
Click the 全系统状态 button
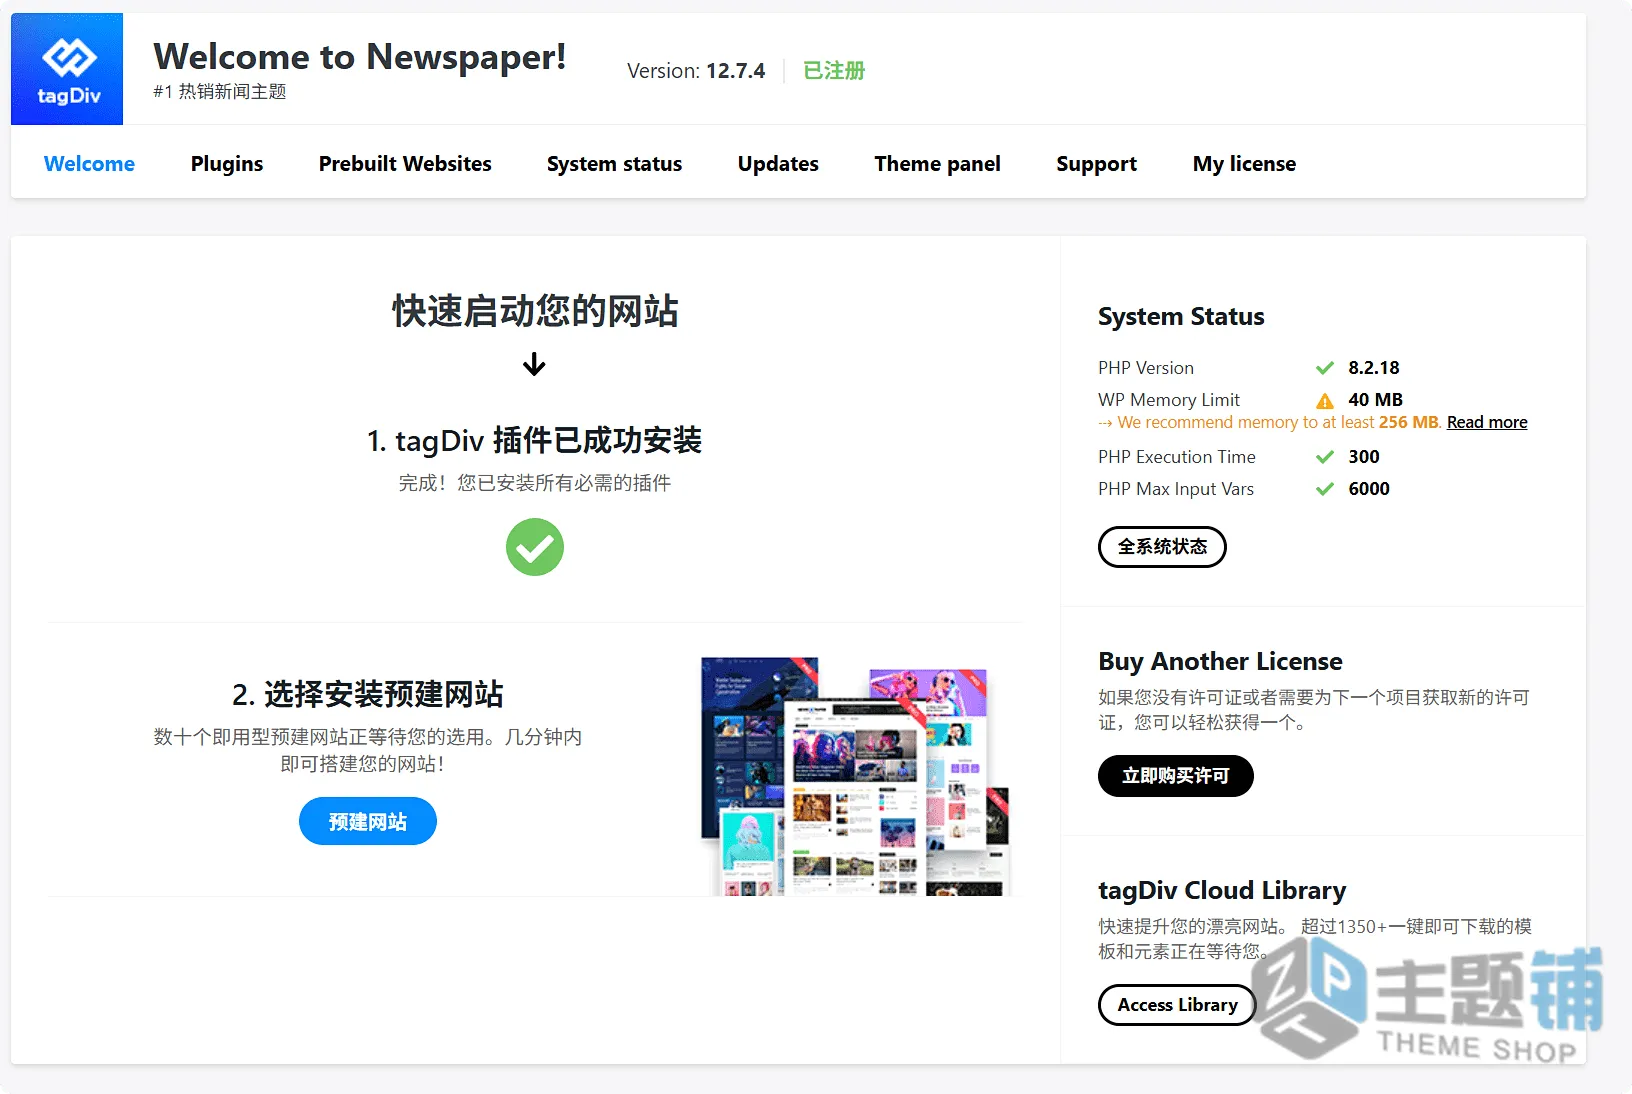pyautogui.click(x=1162, y=547)
